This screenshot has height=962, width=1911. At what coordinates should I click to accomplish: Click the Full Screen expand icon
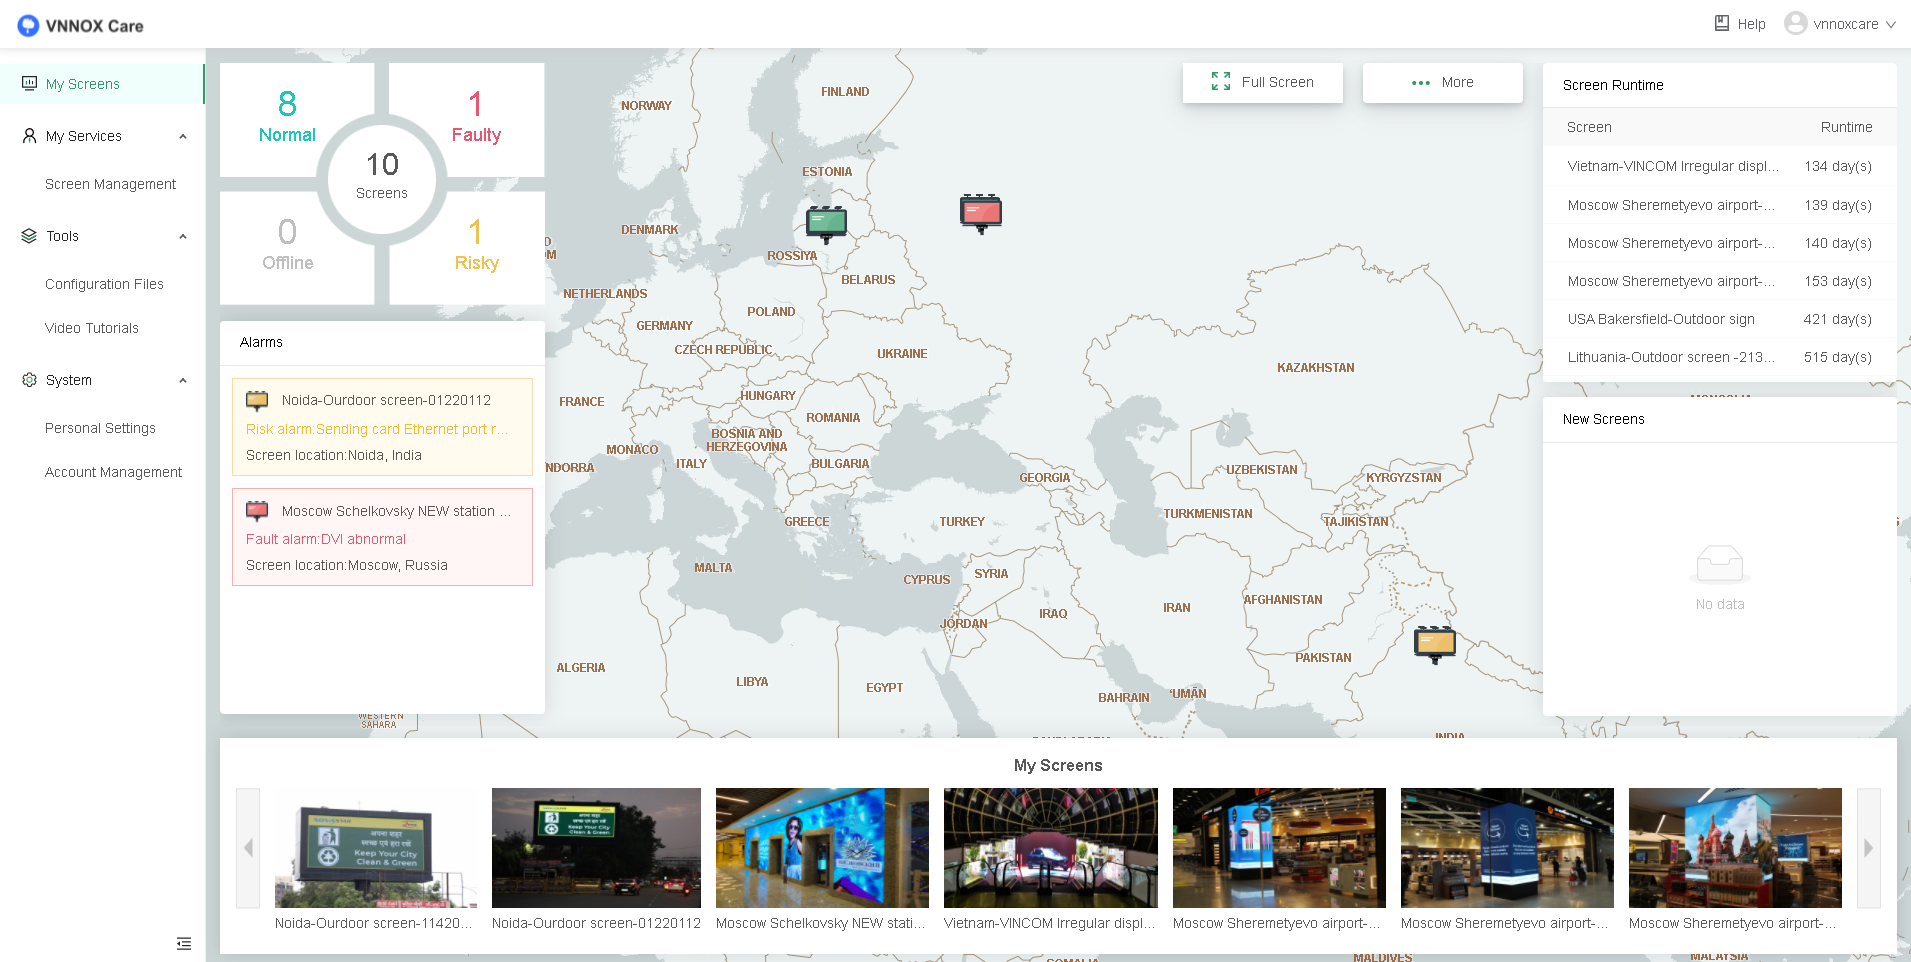coord(1220,82)
